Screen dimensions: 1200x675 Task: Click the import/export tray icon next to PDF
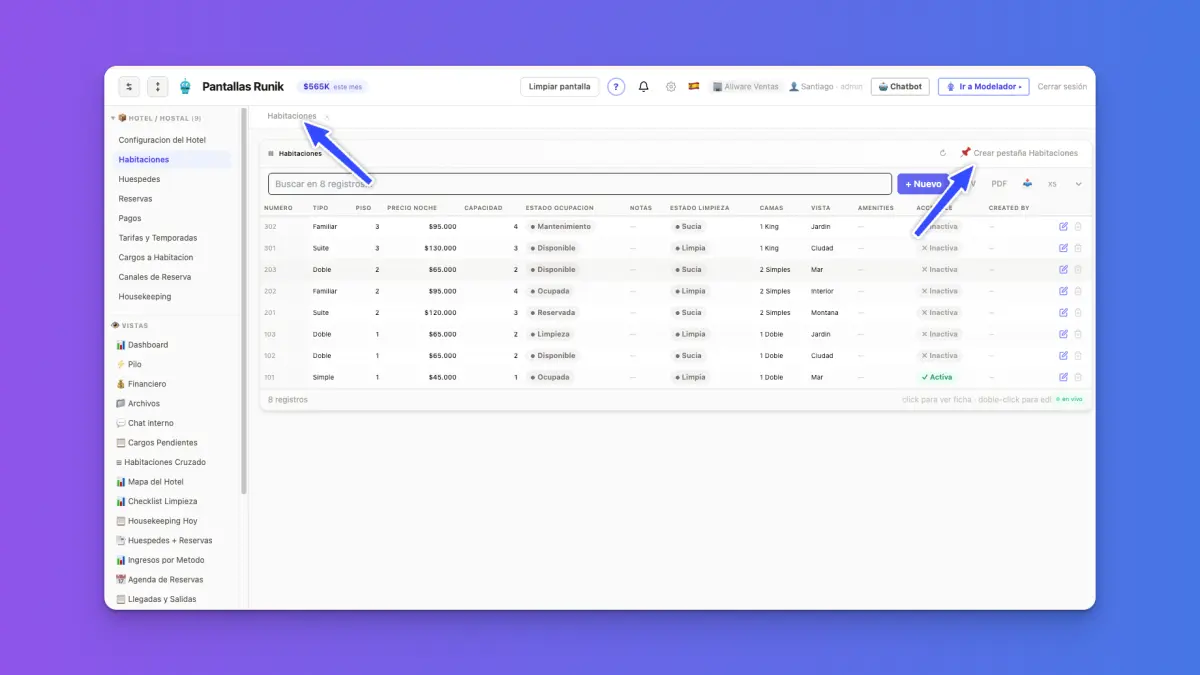[x=1027, y=184]
